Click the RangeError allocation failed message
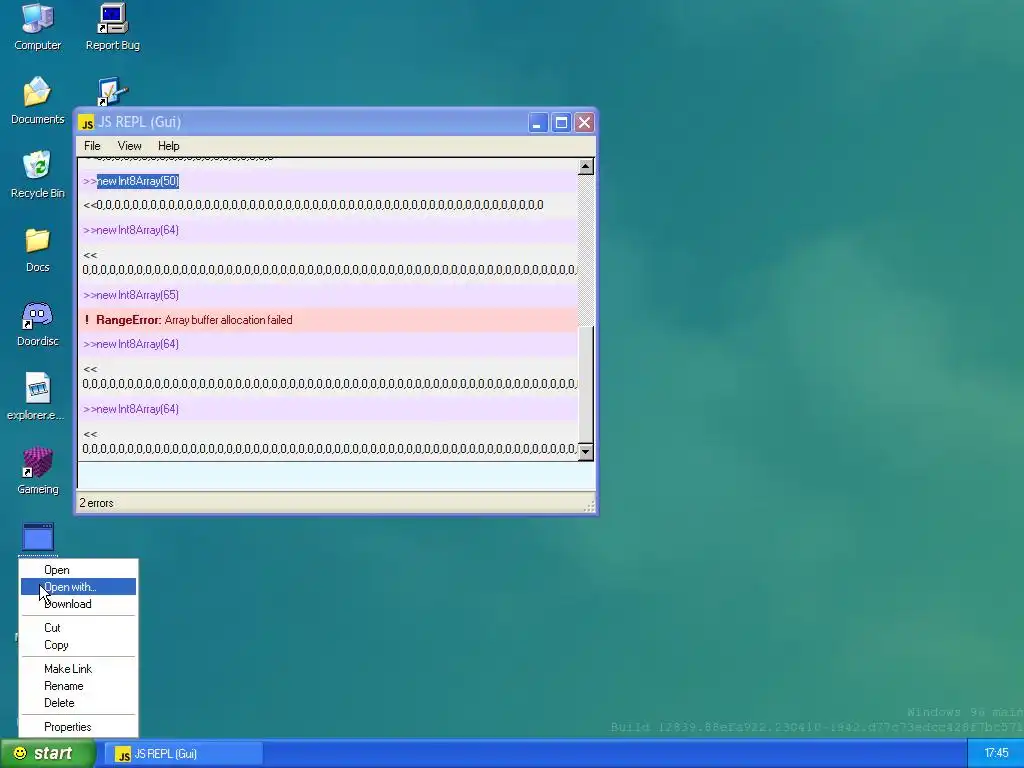 327,320
